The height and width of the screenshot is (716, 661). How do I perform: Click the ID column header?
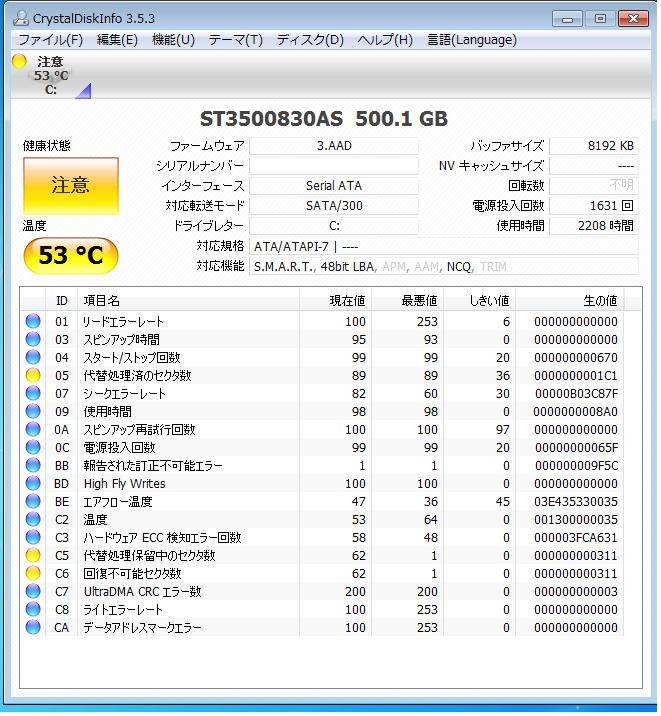(62, 300)
